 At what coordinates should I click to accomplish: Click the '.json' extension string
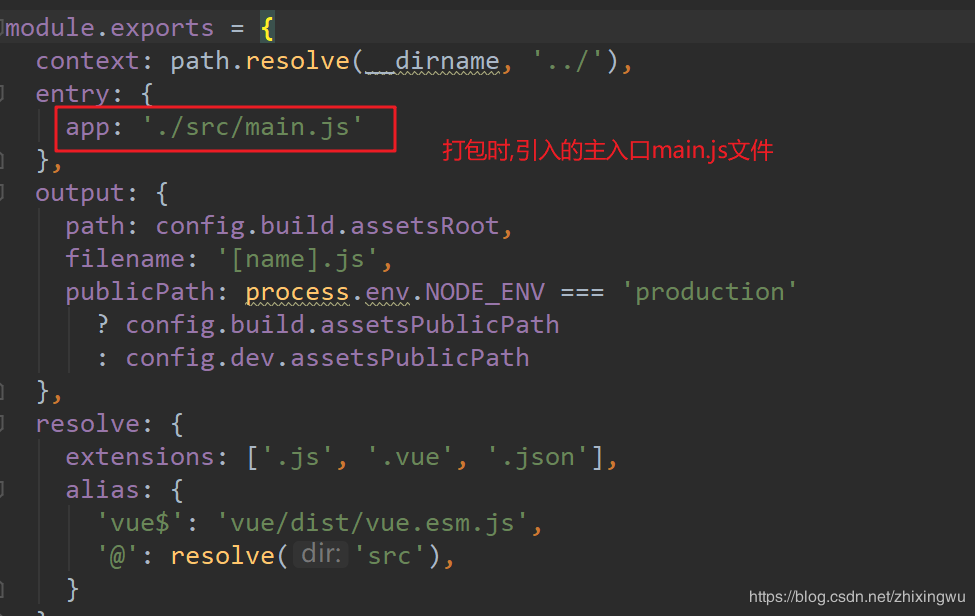pyautogui.click(x=537, y=457)
